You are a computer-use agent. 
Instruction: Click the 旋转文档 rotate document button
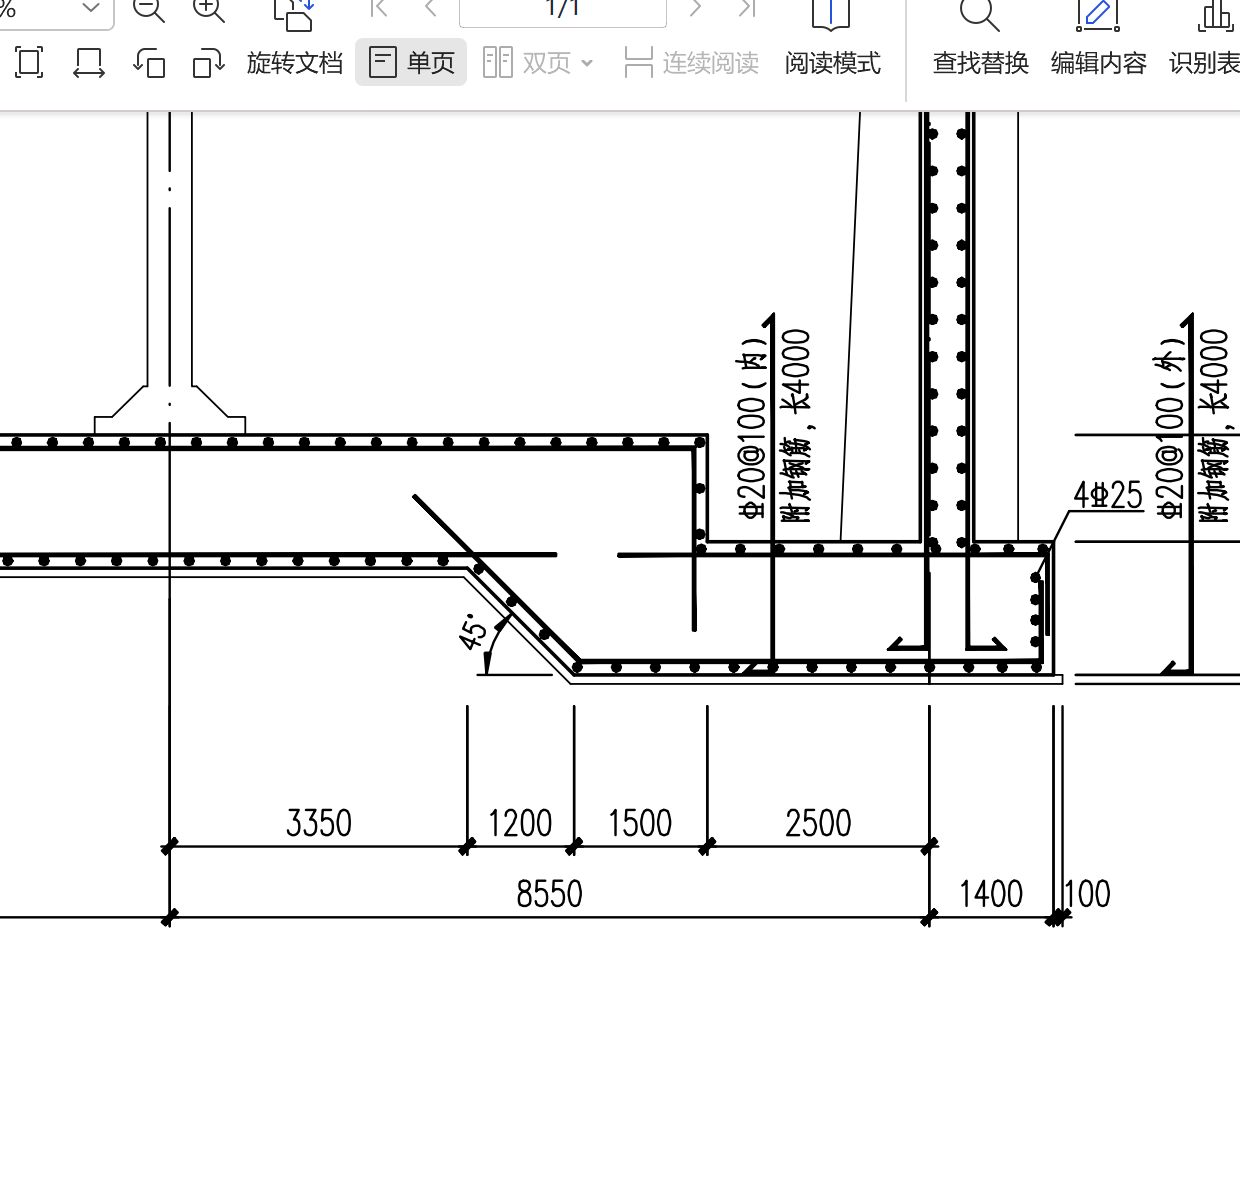[x=295, y=63]
